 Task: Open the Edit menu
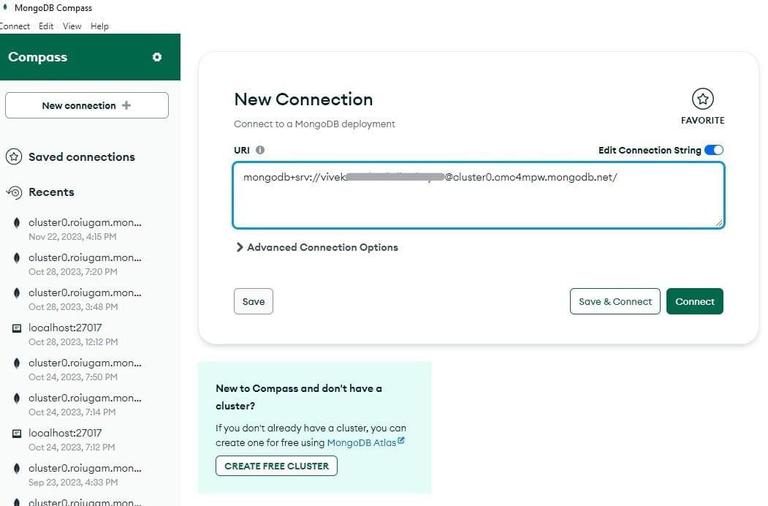pos(46,26)
